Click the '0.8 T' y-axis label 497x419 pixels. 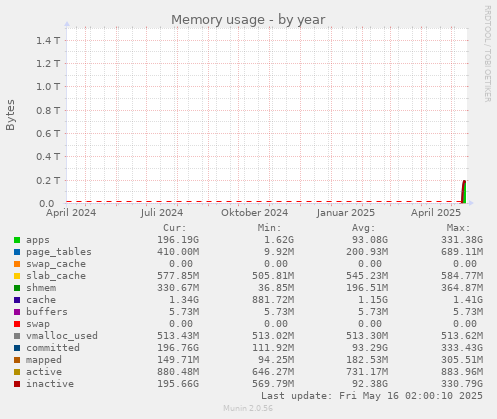[x=48, y=110]
